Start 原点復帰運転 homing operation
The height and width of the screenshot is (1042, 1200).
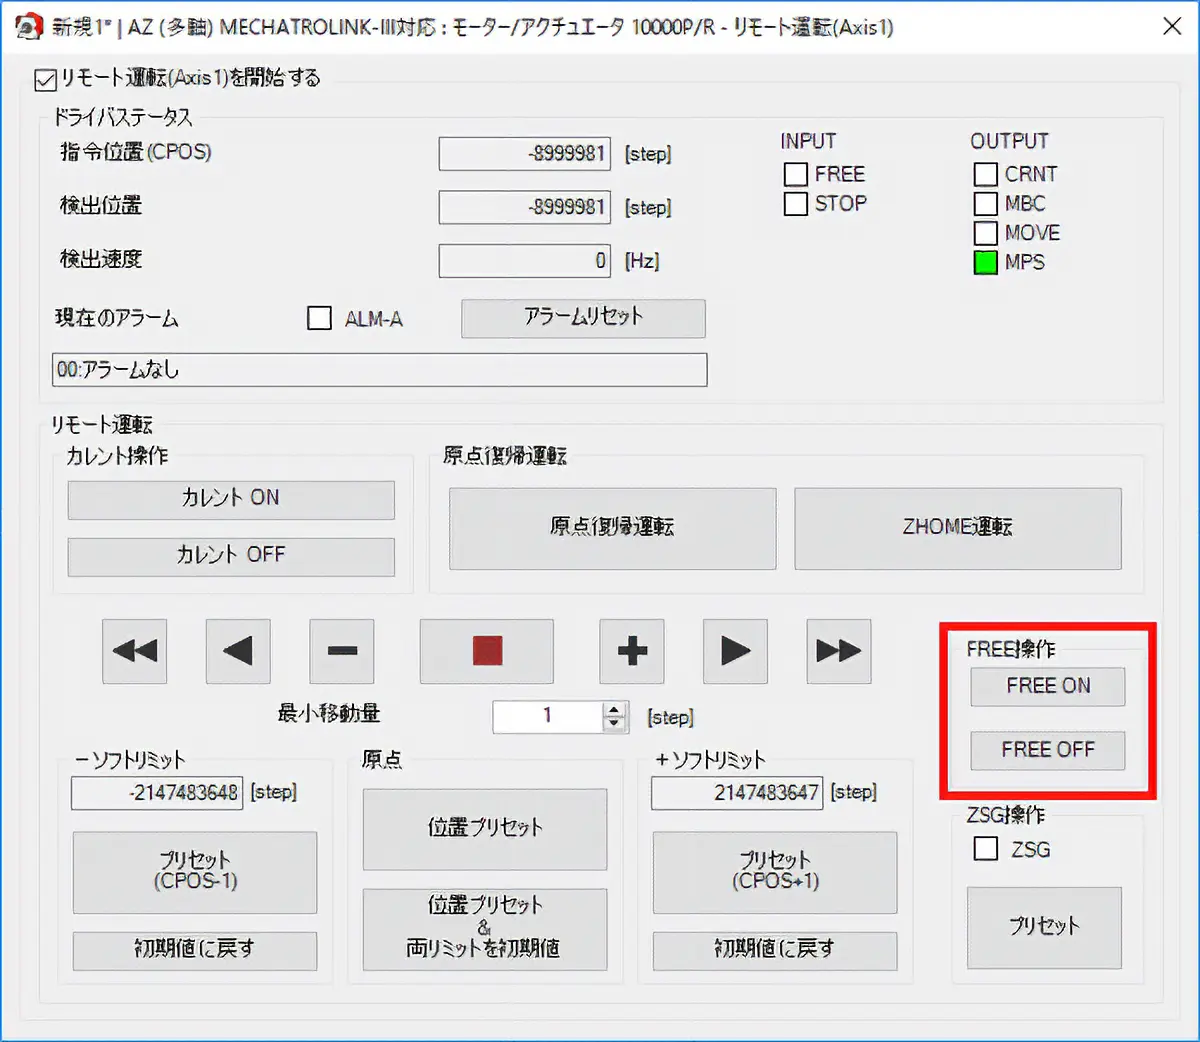pos(612,528)
